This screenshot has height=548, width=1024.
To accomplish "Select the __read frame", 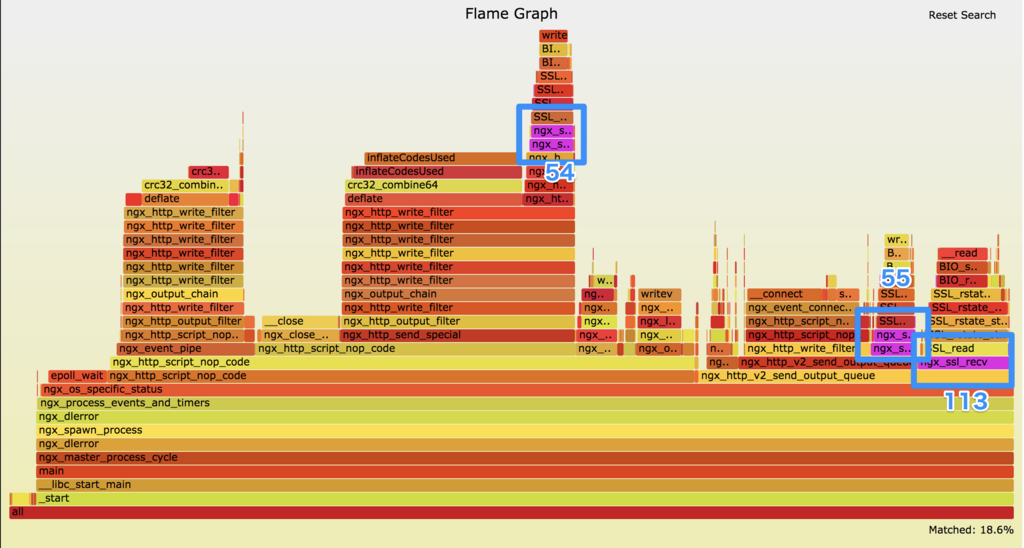I will [962, 253].
